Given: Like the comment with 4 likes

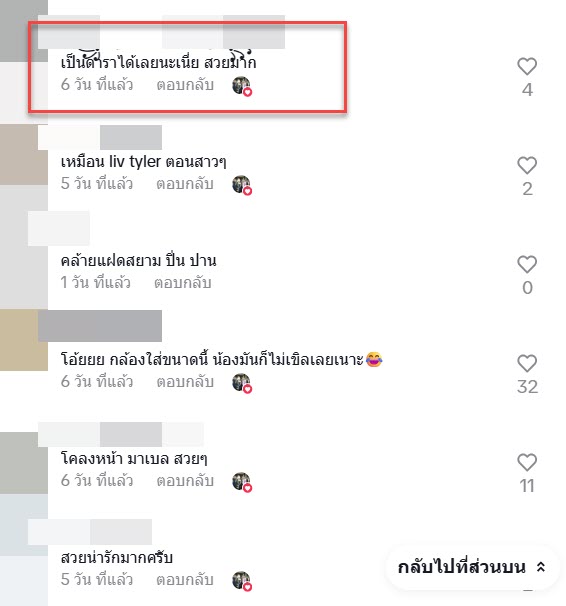Looking at the screenshot, I should click(527, 66).
